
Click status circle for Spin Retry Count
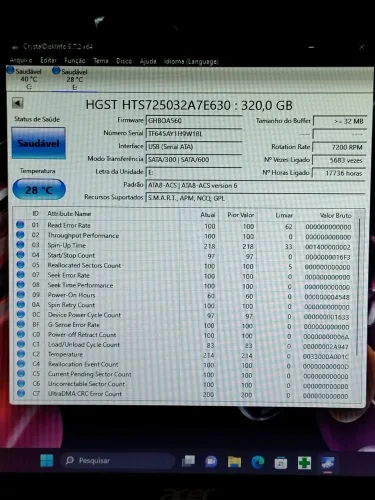(21, 305)
